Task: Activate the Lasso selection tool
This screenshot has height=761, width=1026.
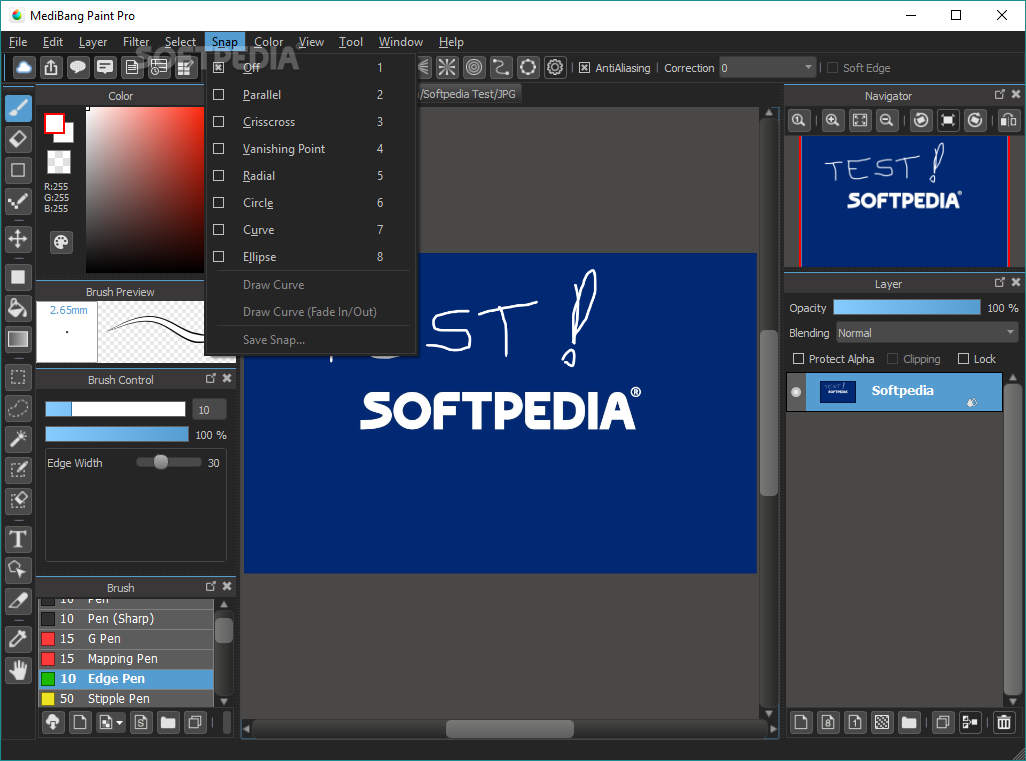Action: click(x=18, y=408)
